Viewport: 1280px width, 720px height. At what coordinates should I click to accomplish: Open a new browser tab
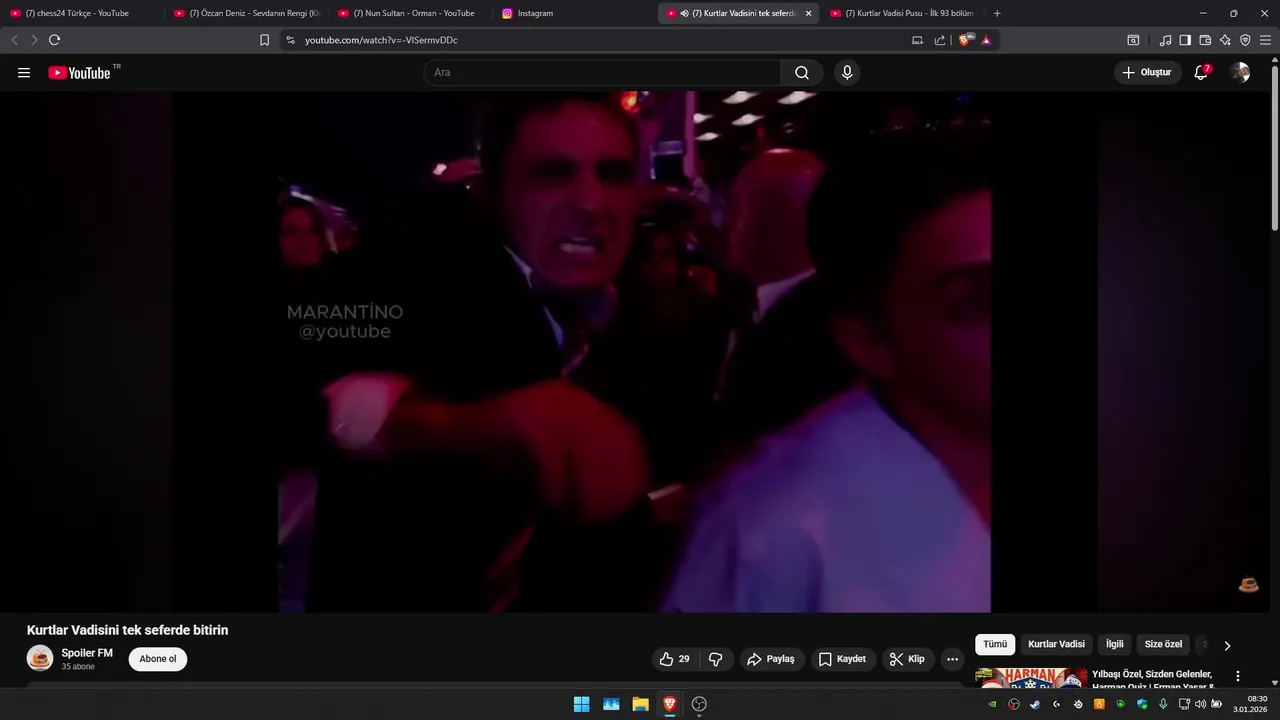point(997,13)
